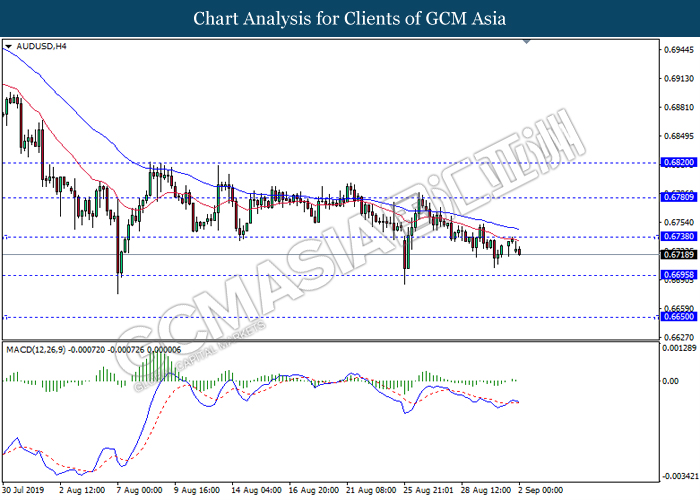Click the Chart Analysis for Clients title
700x500 pixels.
click(x=350, y=19)
